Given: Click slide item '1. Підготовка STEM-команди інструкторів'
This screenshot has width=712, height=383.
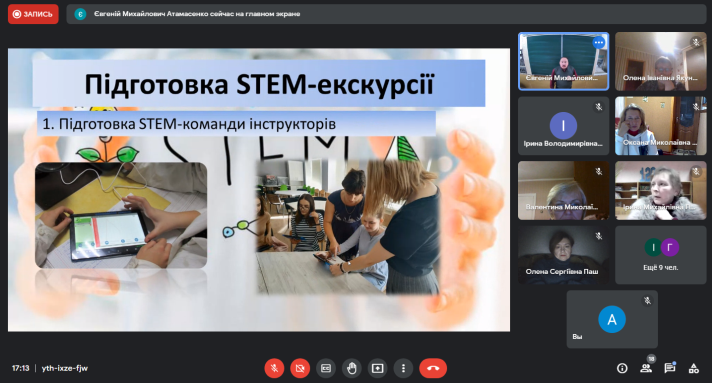Looking at the screenshot, I should (x=189, y=124).
